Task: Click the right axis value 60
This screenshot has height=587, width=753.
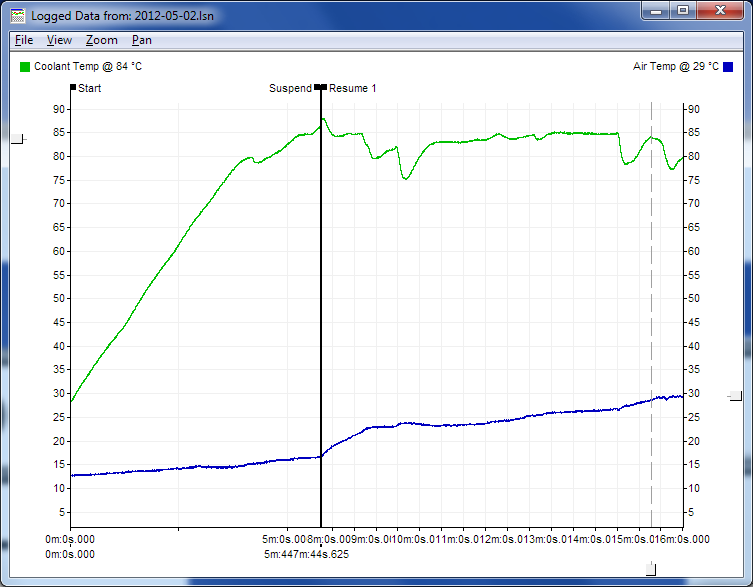Action: (x=694, y=251)
